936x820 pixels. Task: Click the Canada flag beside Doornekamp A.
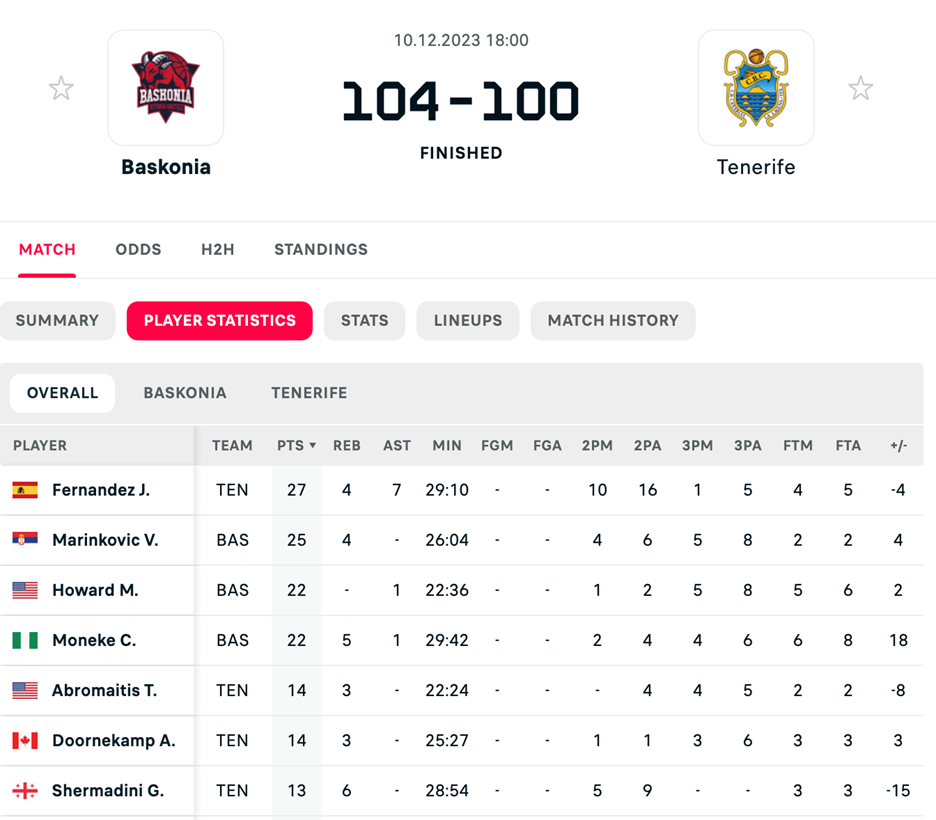[25, 740]
